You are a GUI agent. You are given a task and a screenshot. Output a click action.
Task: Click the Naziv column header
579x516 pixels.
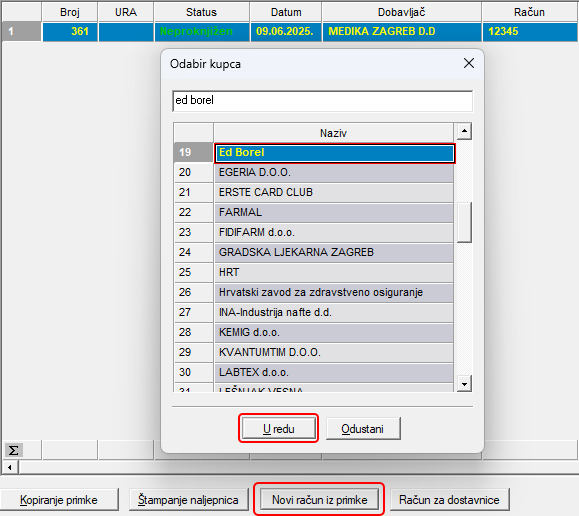coord(333,133)
